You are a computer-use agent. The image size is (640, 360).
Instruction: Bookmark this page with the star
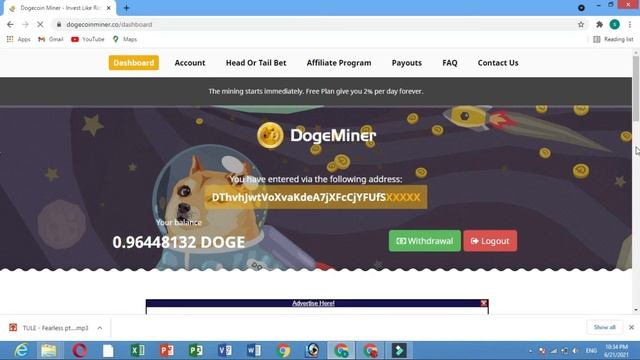coord(581,24)
